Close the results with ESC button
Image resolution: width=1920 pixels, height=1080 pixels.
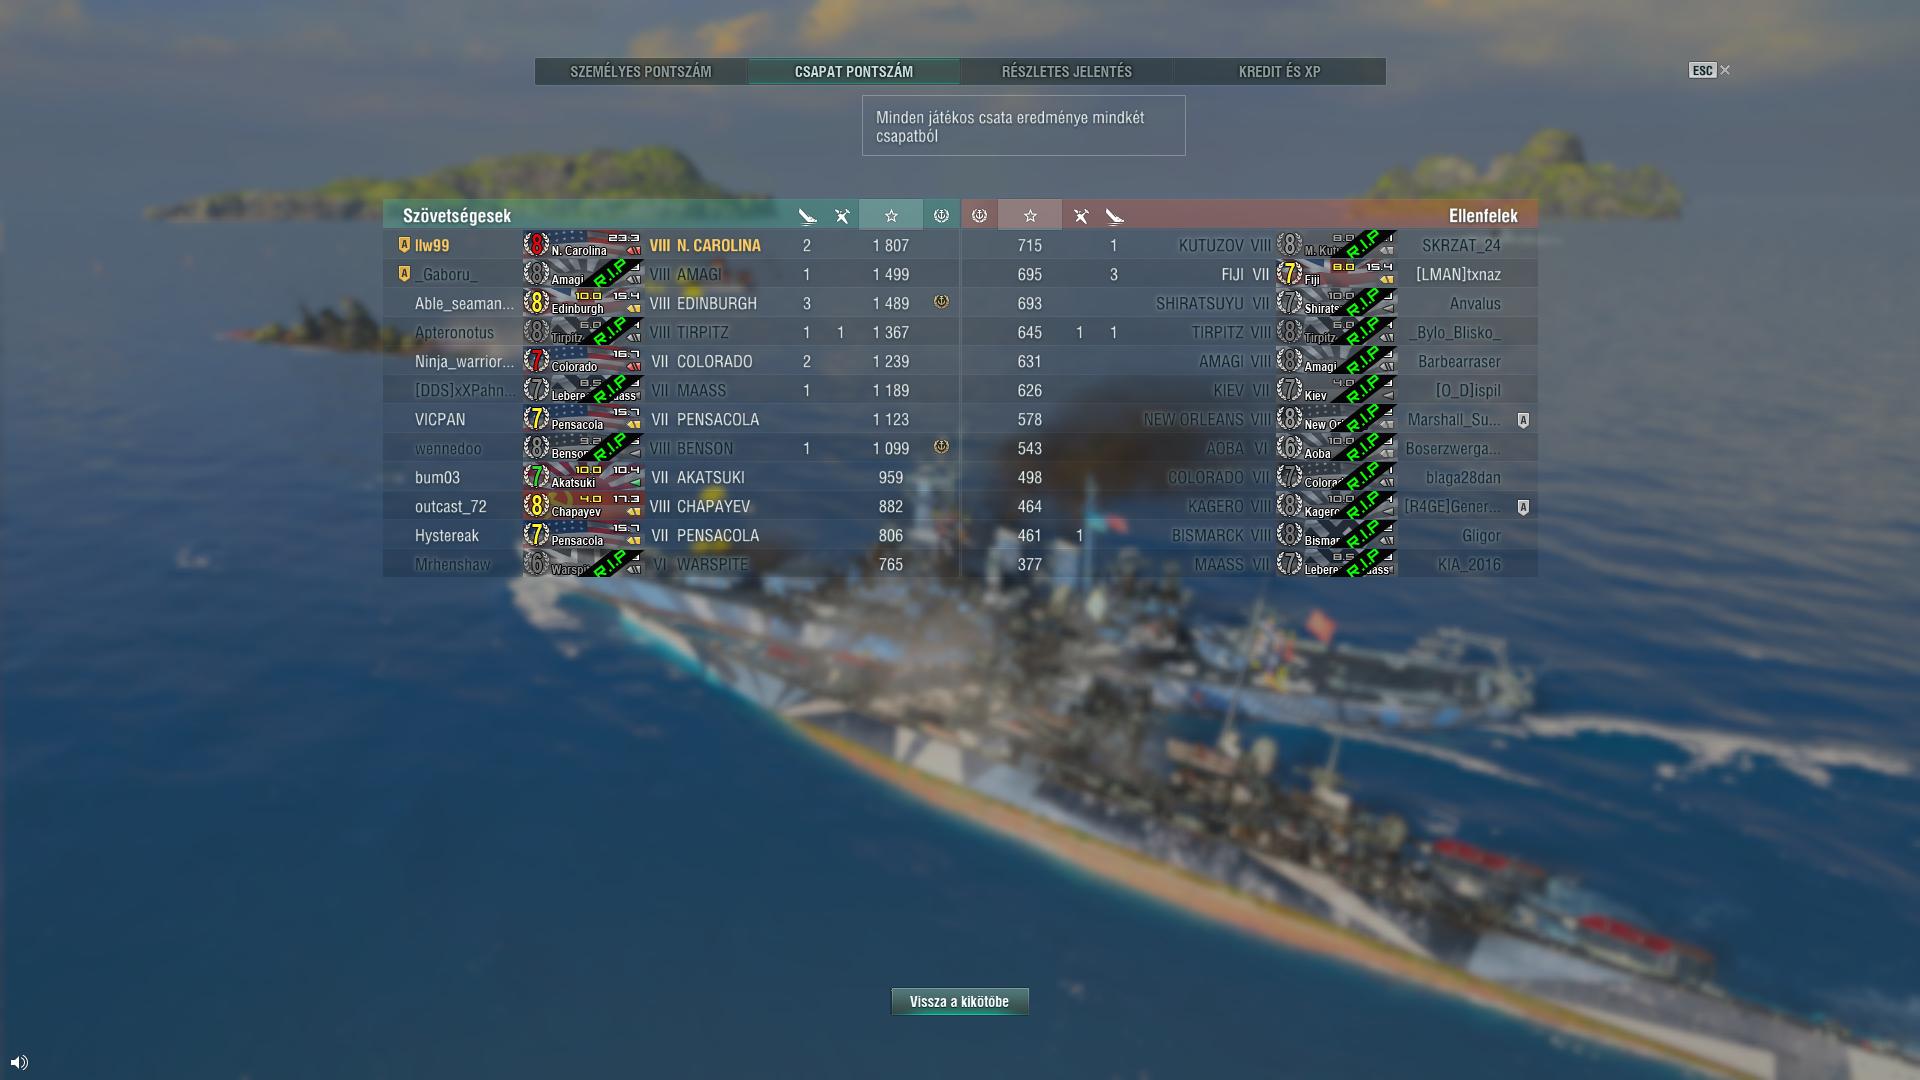pos(1709,70)
